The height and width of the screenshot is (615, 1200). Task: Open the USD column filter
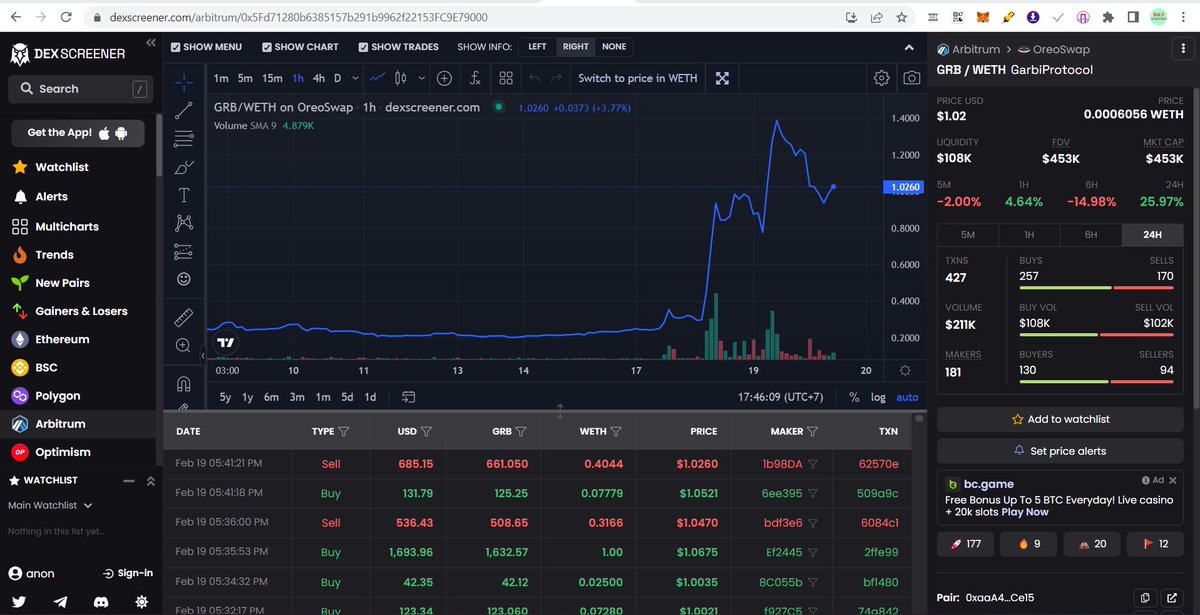tap(426, 432)
